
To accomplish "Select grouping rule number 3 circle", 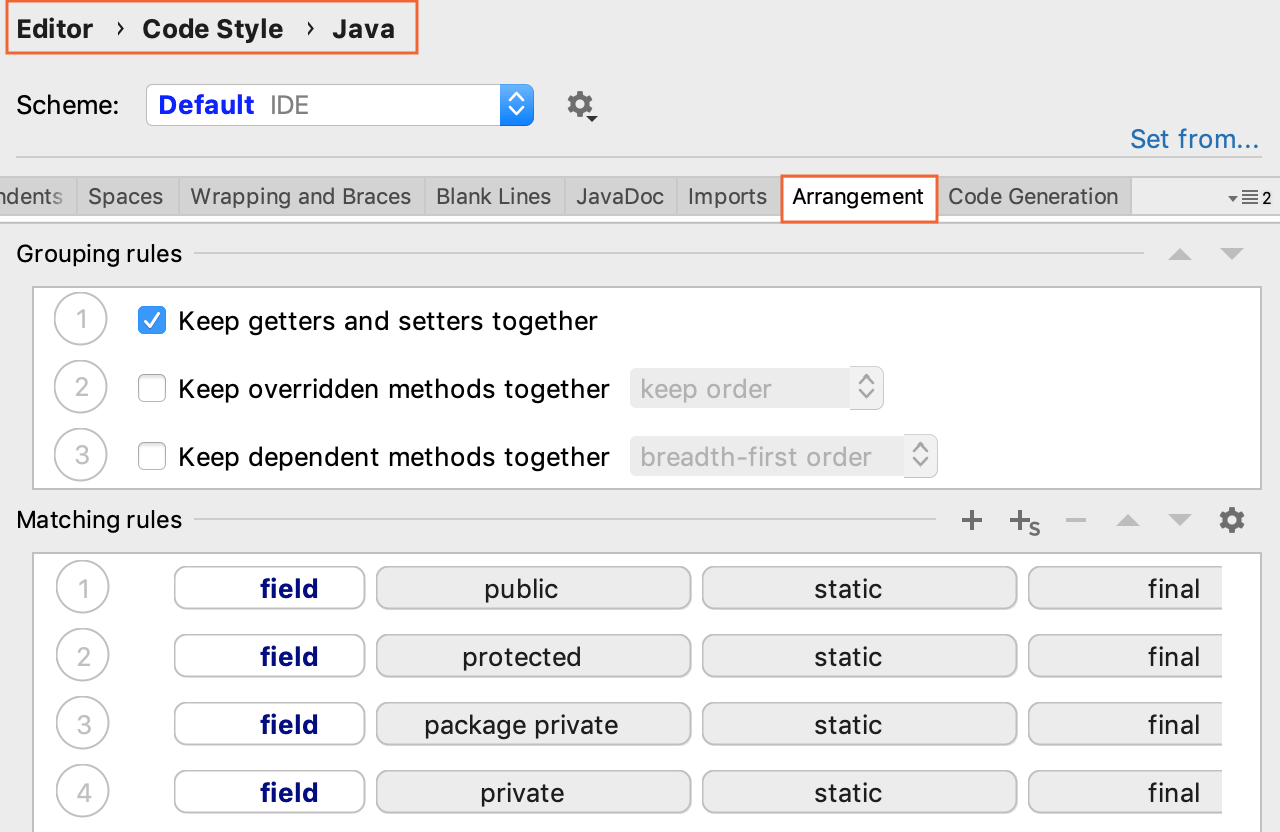I will tap(81, 456).
